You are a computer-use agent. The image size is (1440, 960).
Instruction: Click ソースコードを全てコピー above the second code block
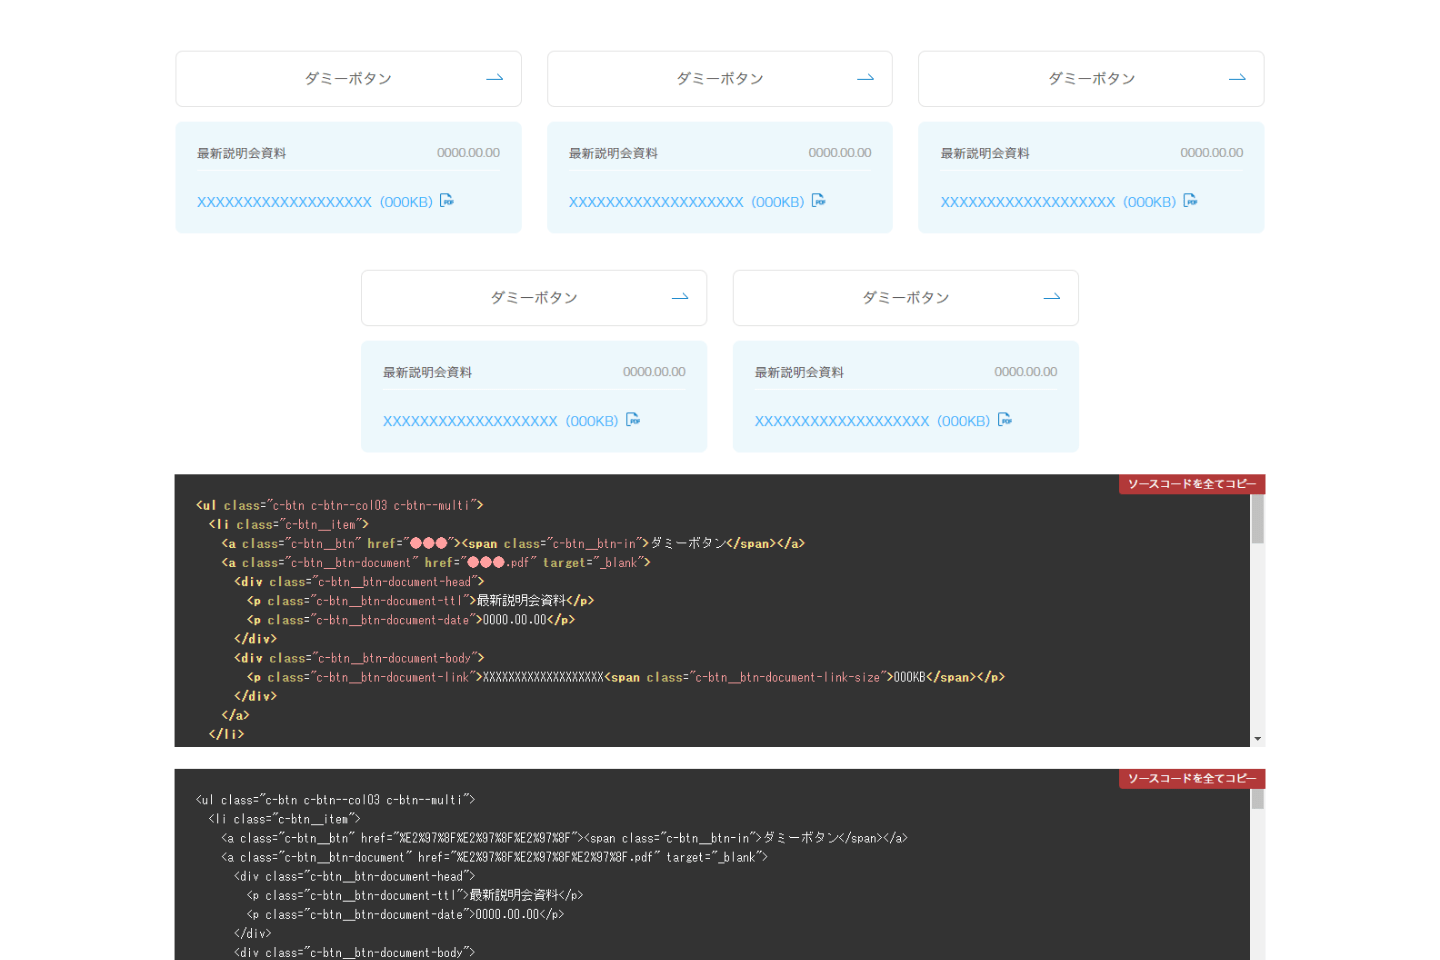click(1191, 778)
